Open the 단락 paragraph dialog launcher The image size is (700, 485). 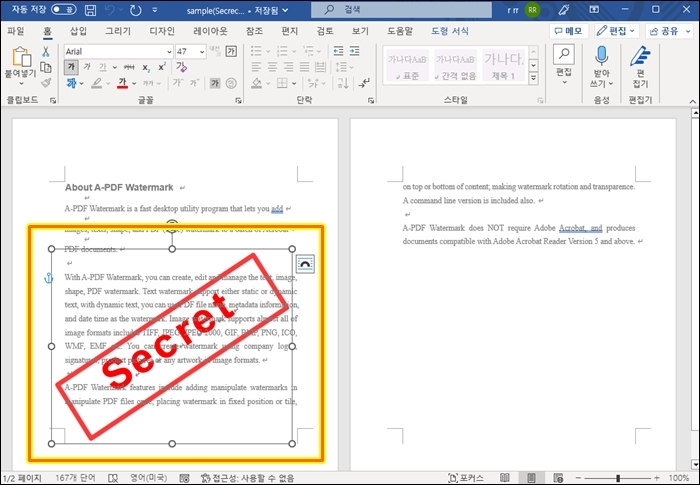click(x=371, y=101)
